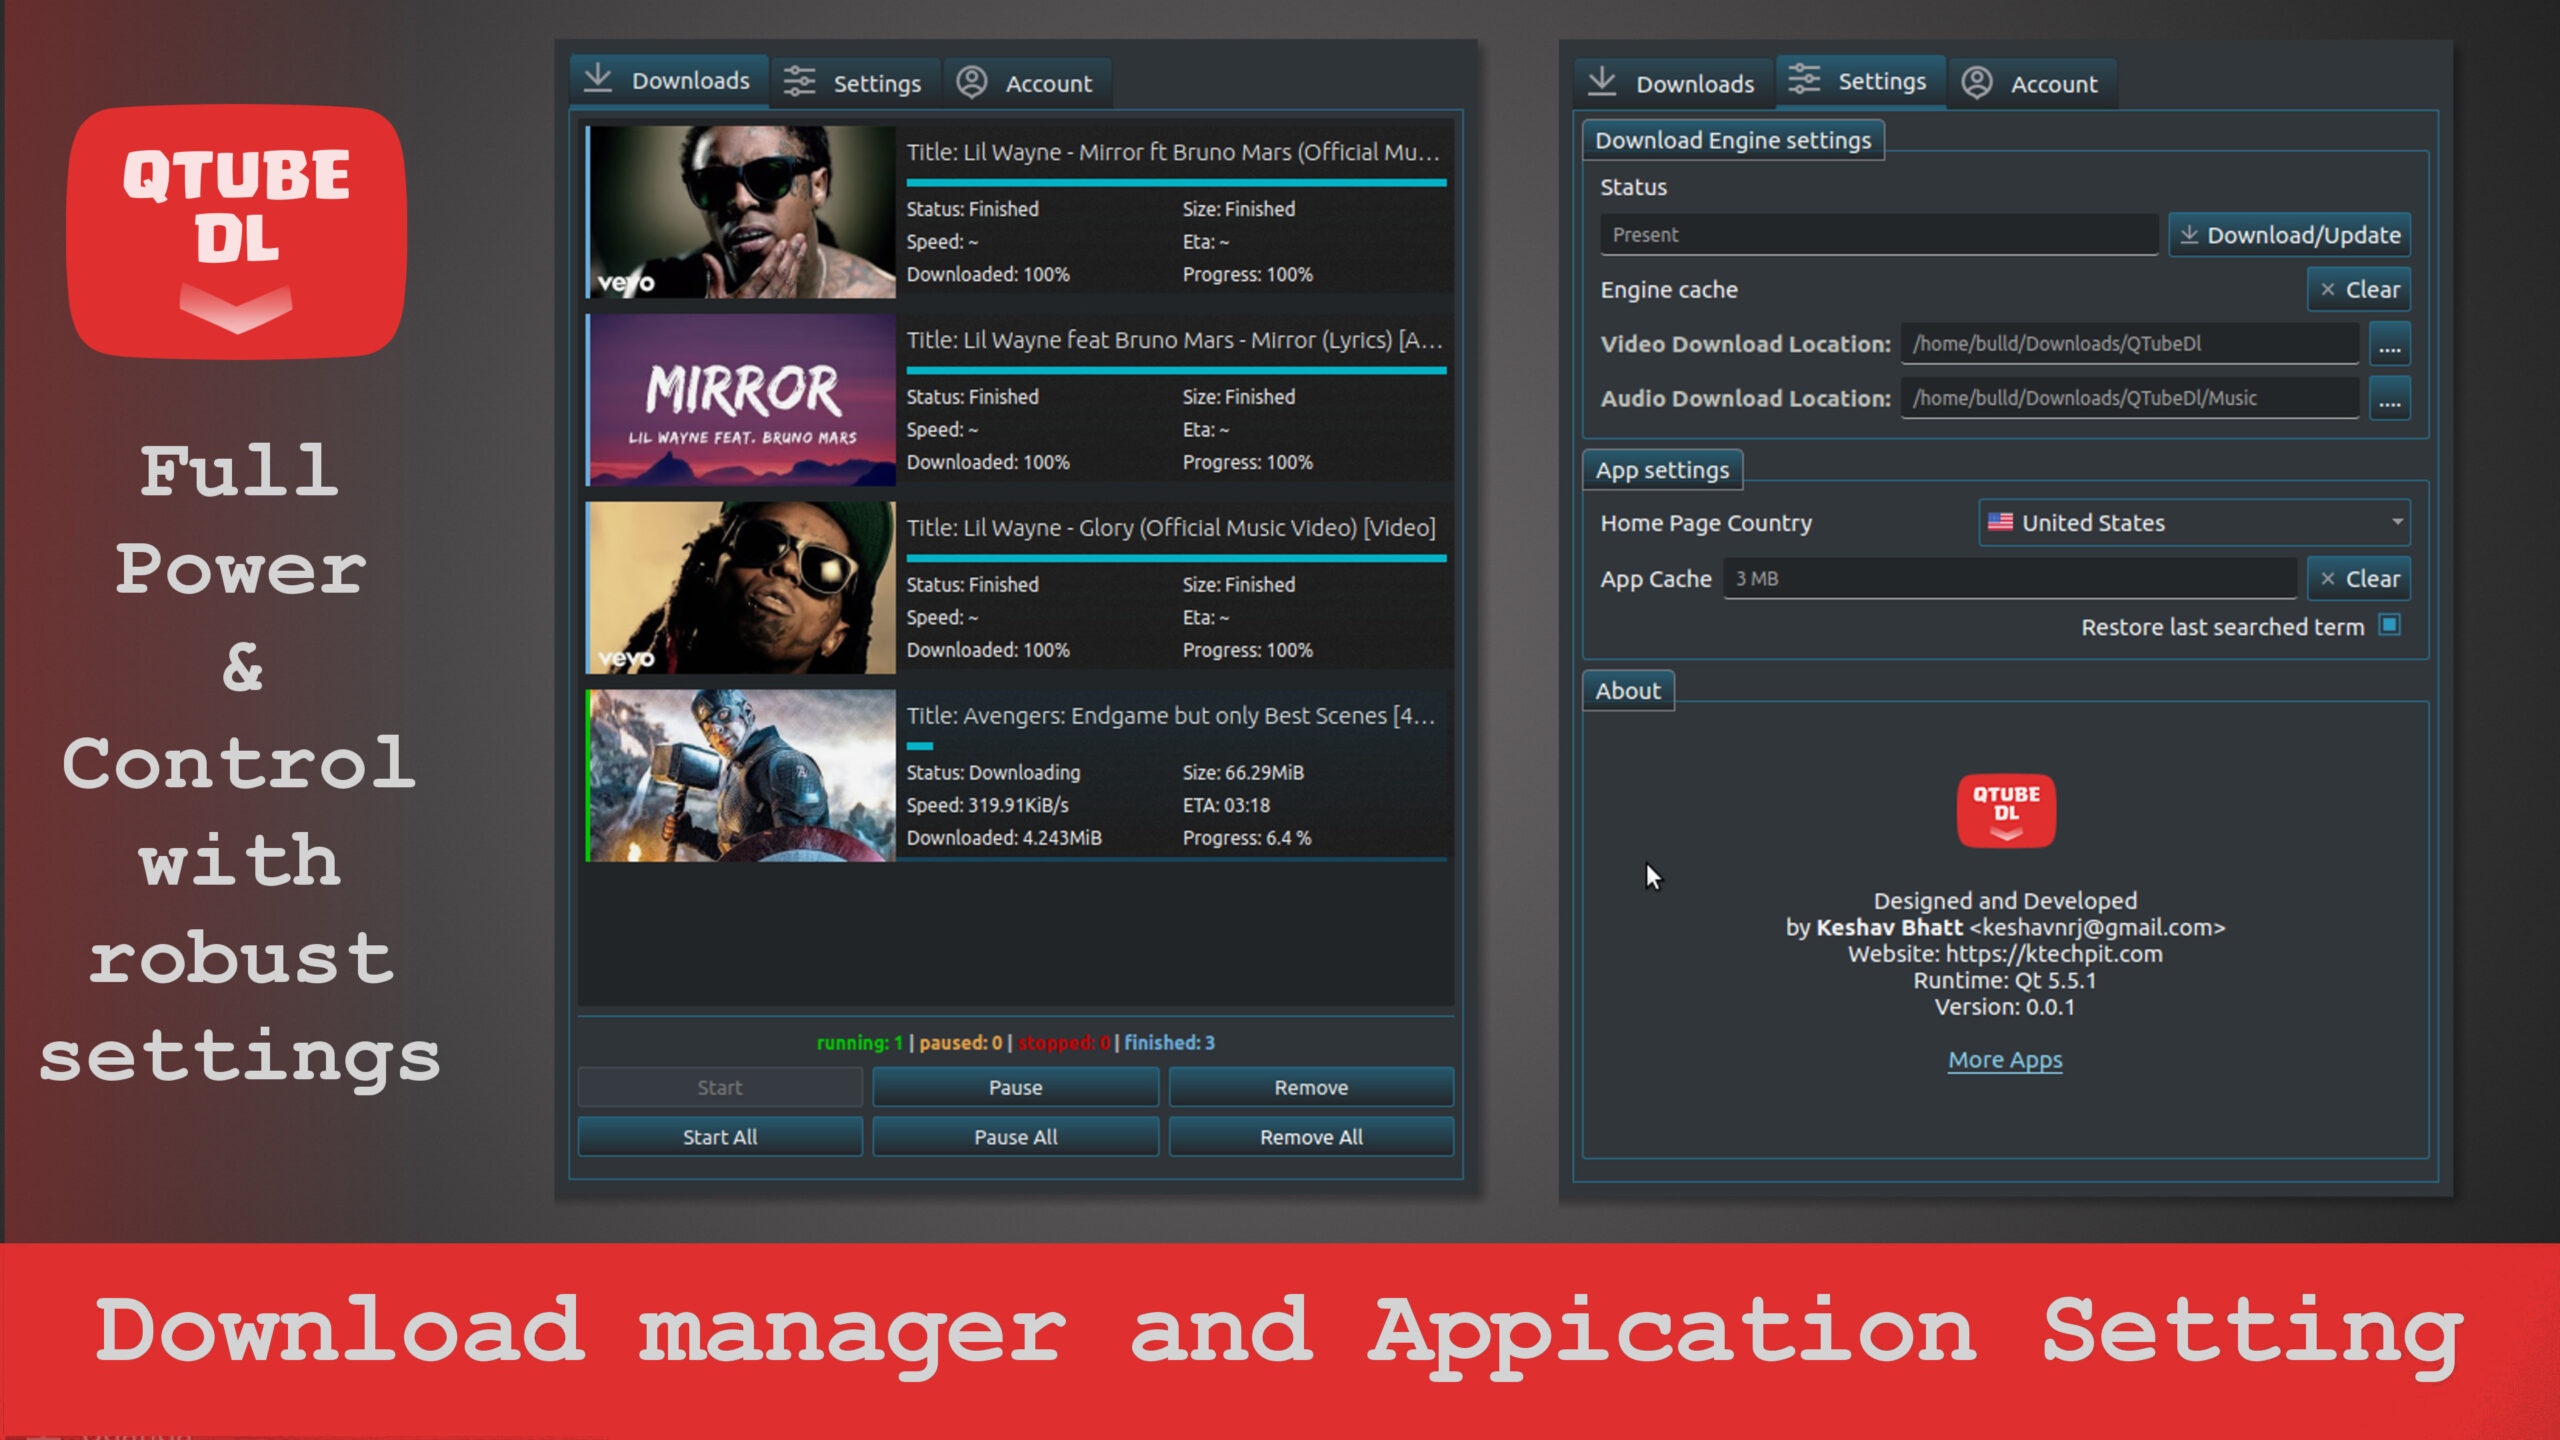Image resolution: width=2560 pixels, height=1440 pixels.
Task: Click the United States flag icon
Action: coord(2000,522)
